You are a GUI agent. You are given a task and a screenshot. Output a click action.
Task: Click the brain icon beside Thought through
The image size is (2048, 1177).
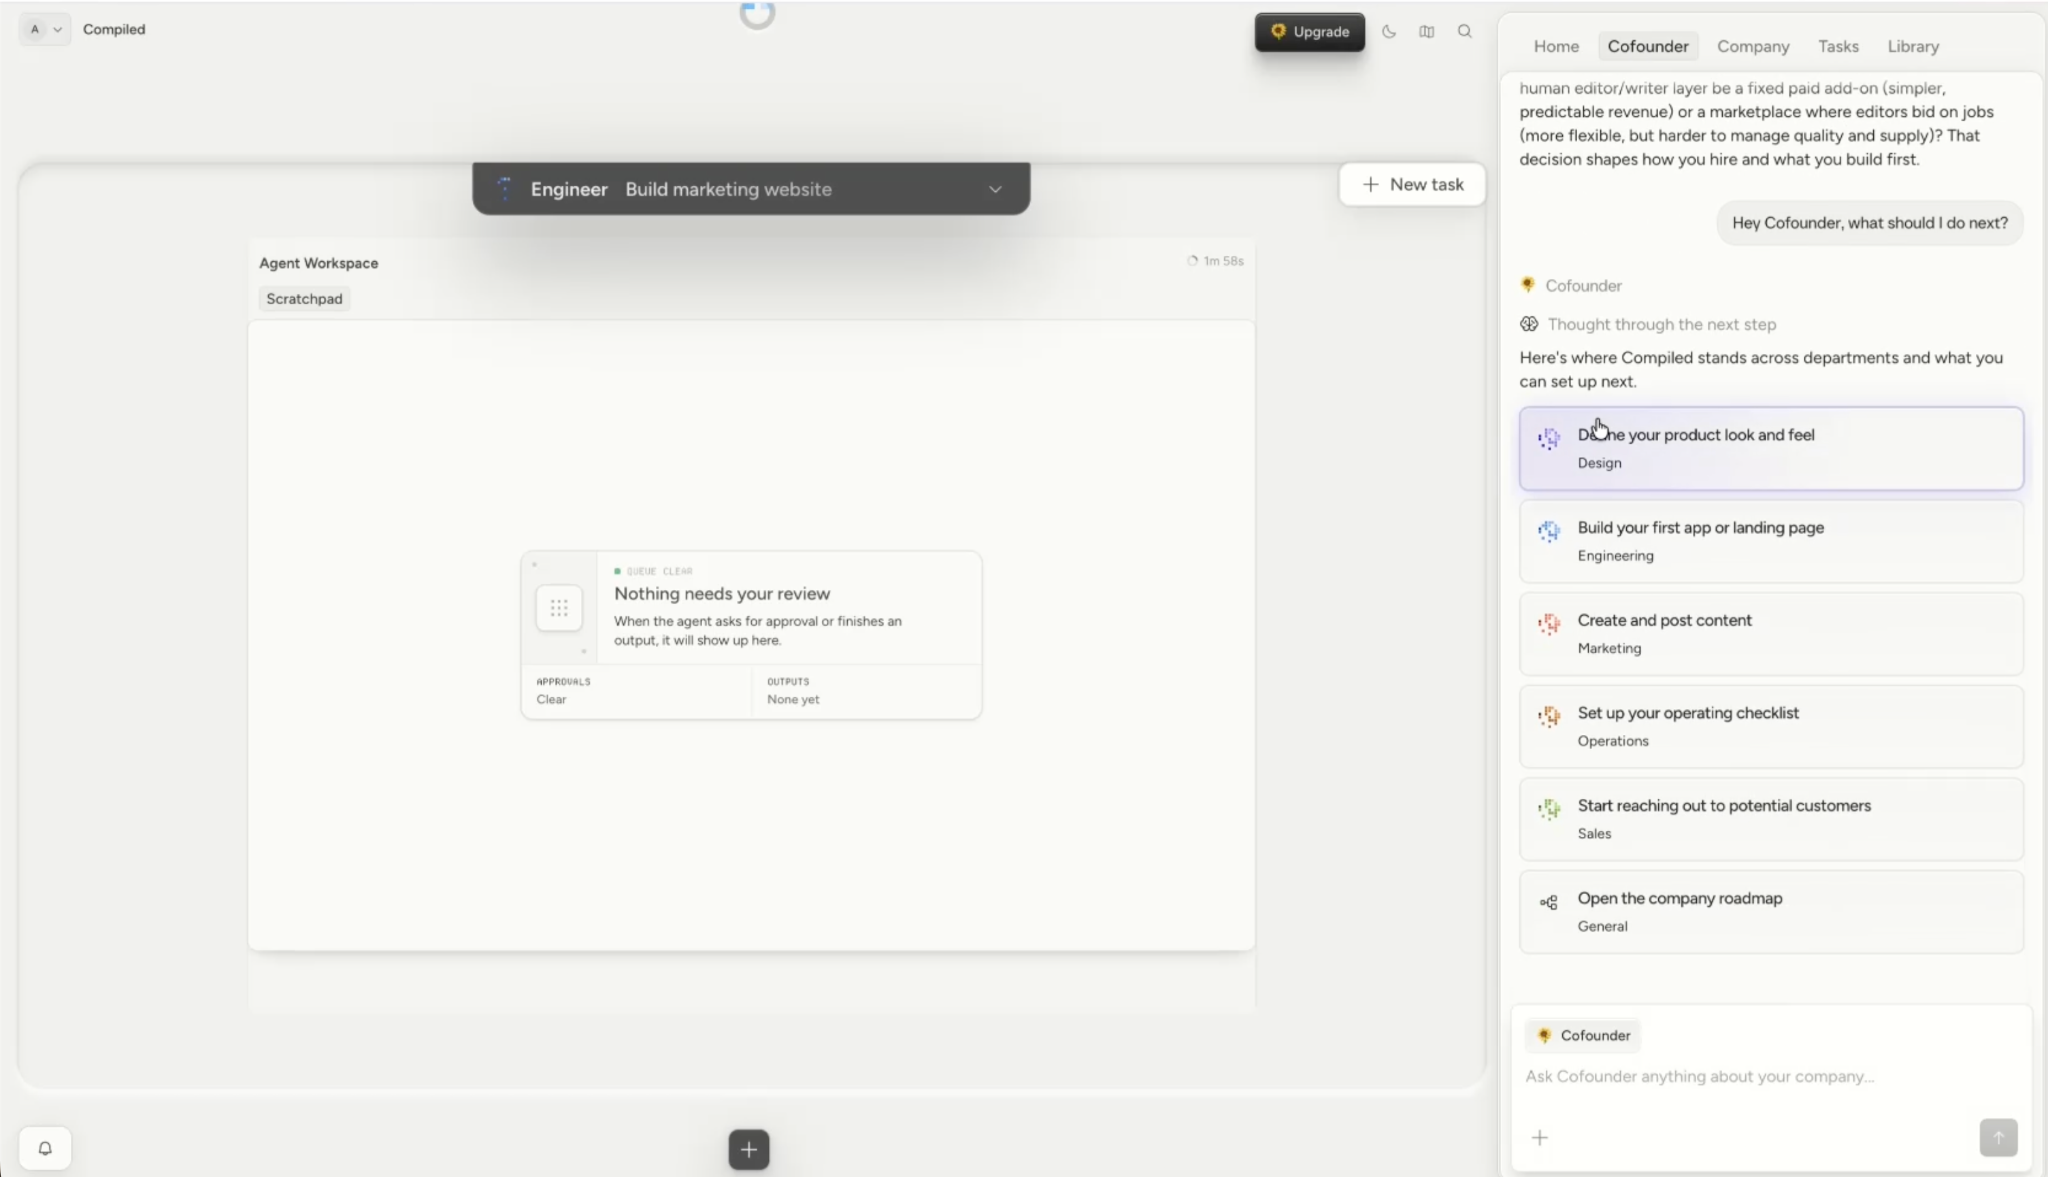pyautogui.click(x=1529, y=324)
